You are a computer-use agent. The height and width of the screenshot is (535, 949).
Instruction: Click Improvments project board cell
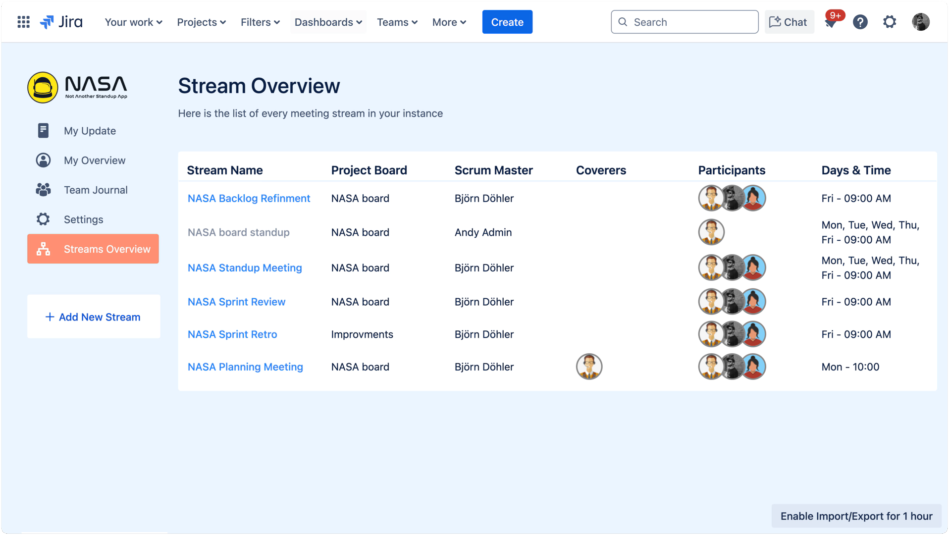tap(362, 334)
